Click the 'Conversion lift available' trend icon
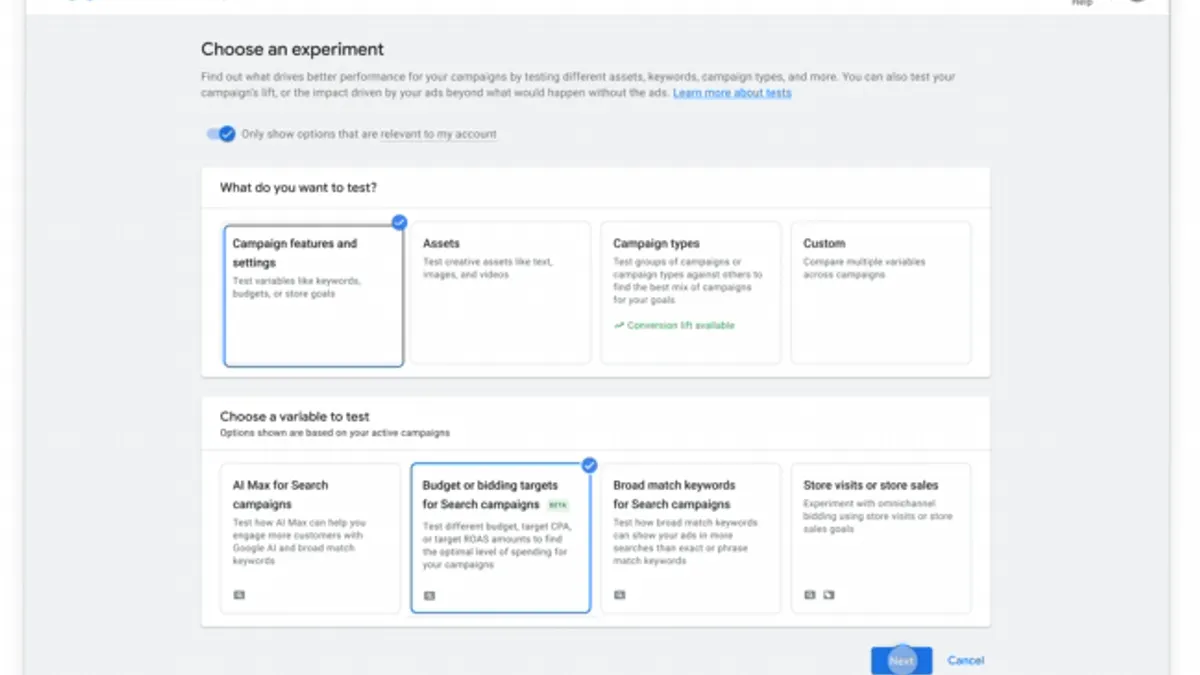1200x675 pixels. click(619, 325)
